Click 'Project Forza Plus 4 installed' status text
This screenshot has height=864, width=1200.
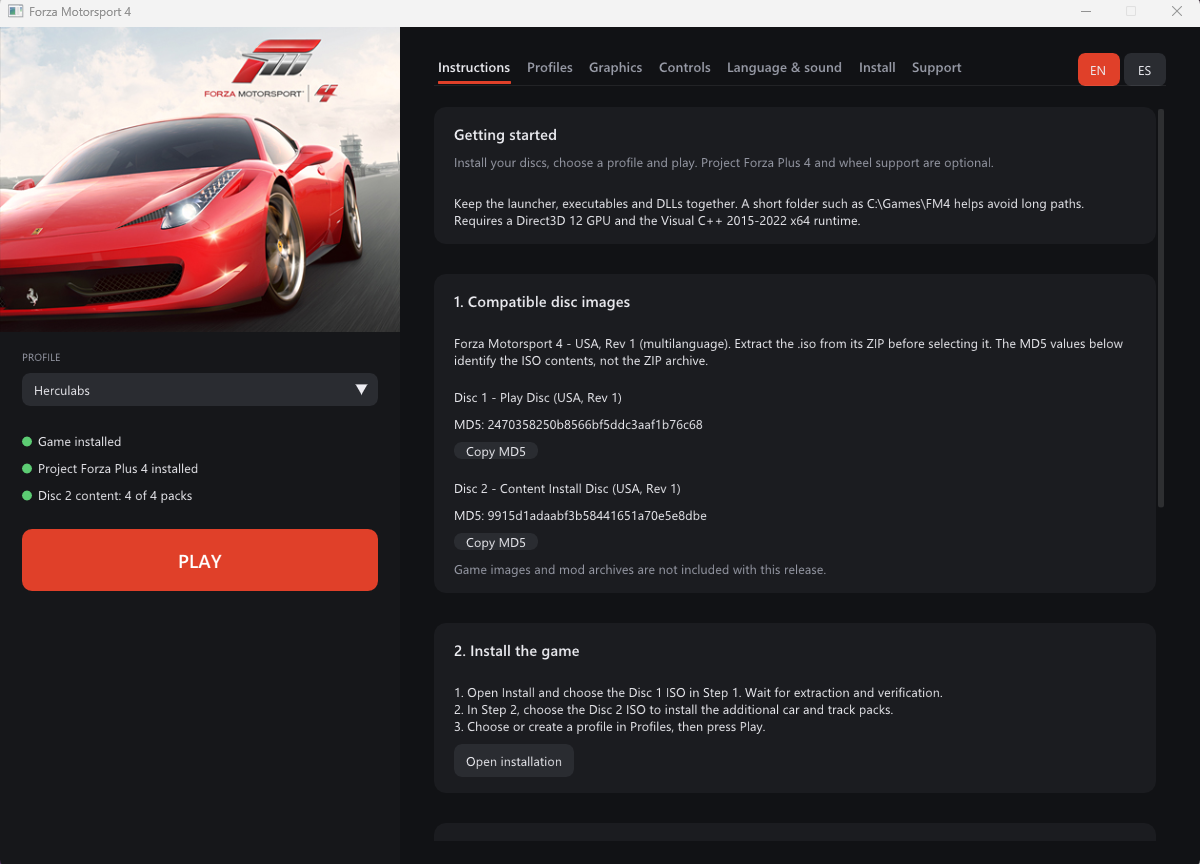coord(118,468)
